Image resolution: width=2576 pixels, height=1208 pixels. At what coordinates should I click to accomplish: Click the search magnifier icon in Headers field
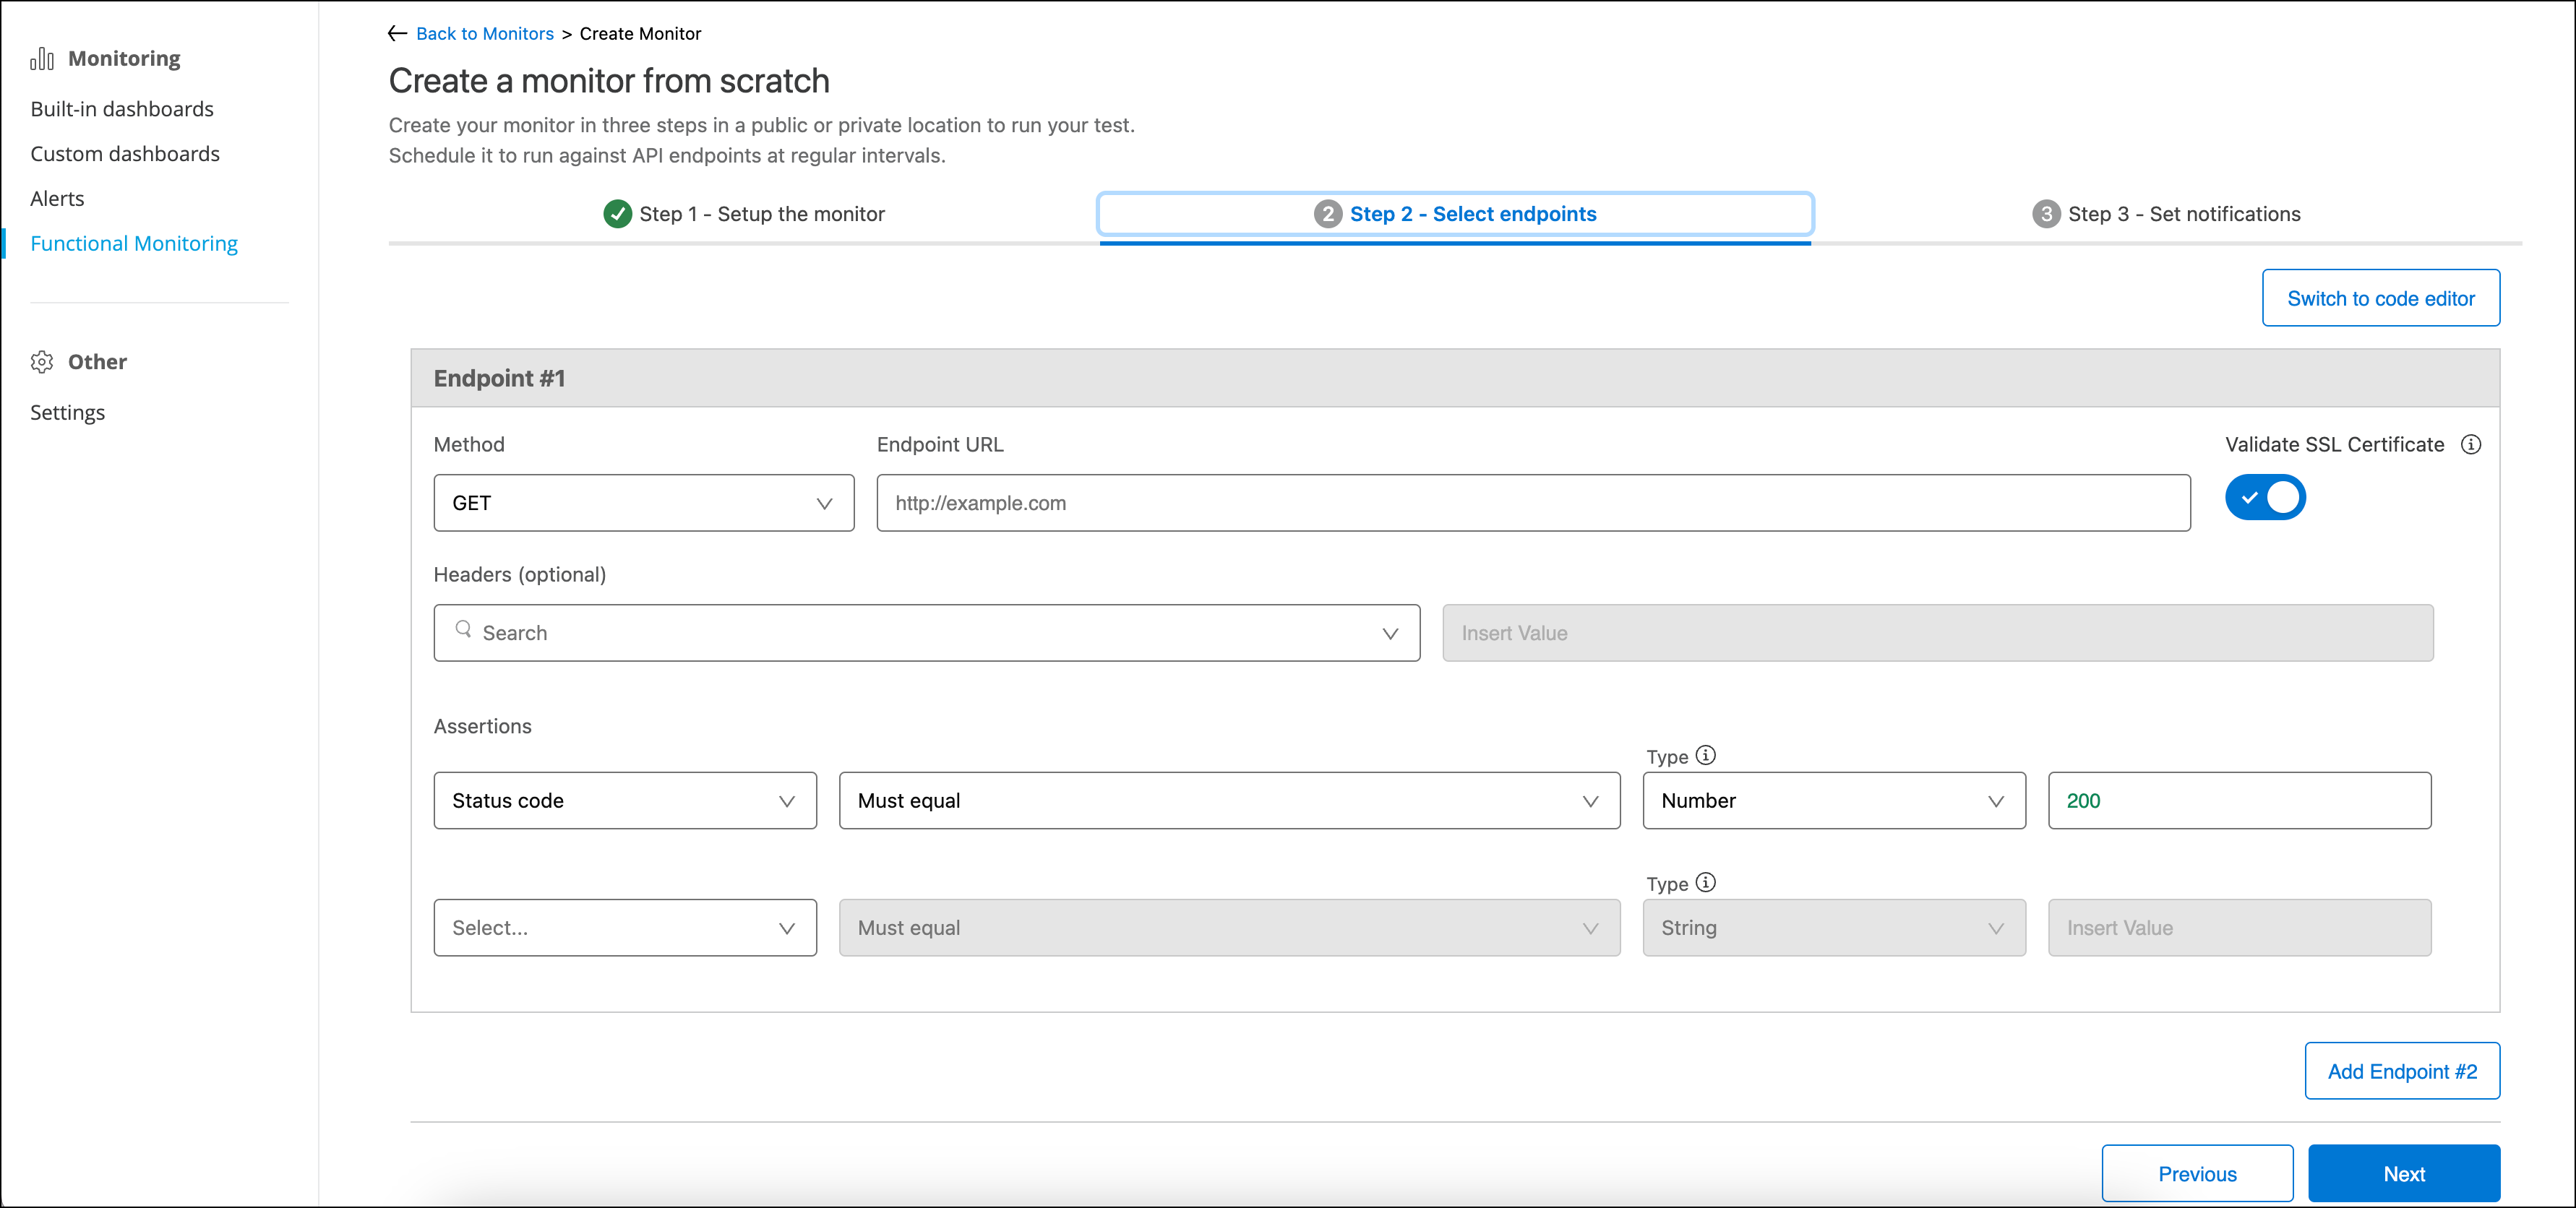[463, 630]
